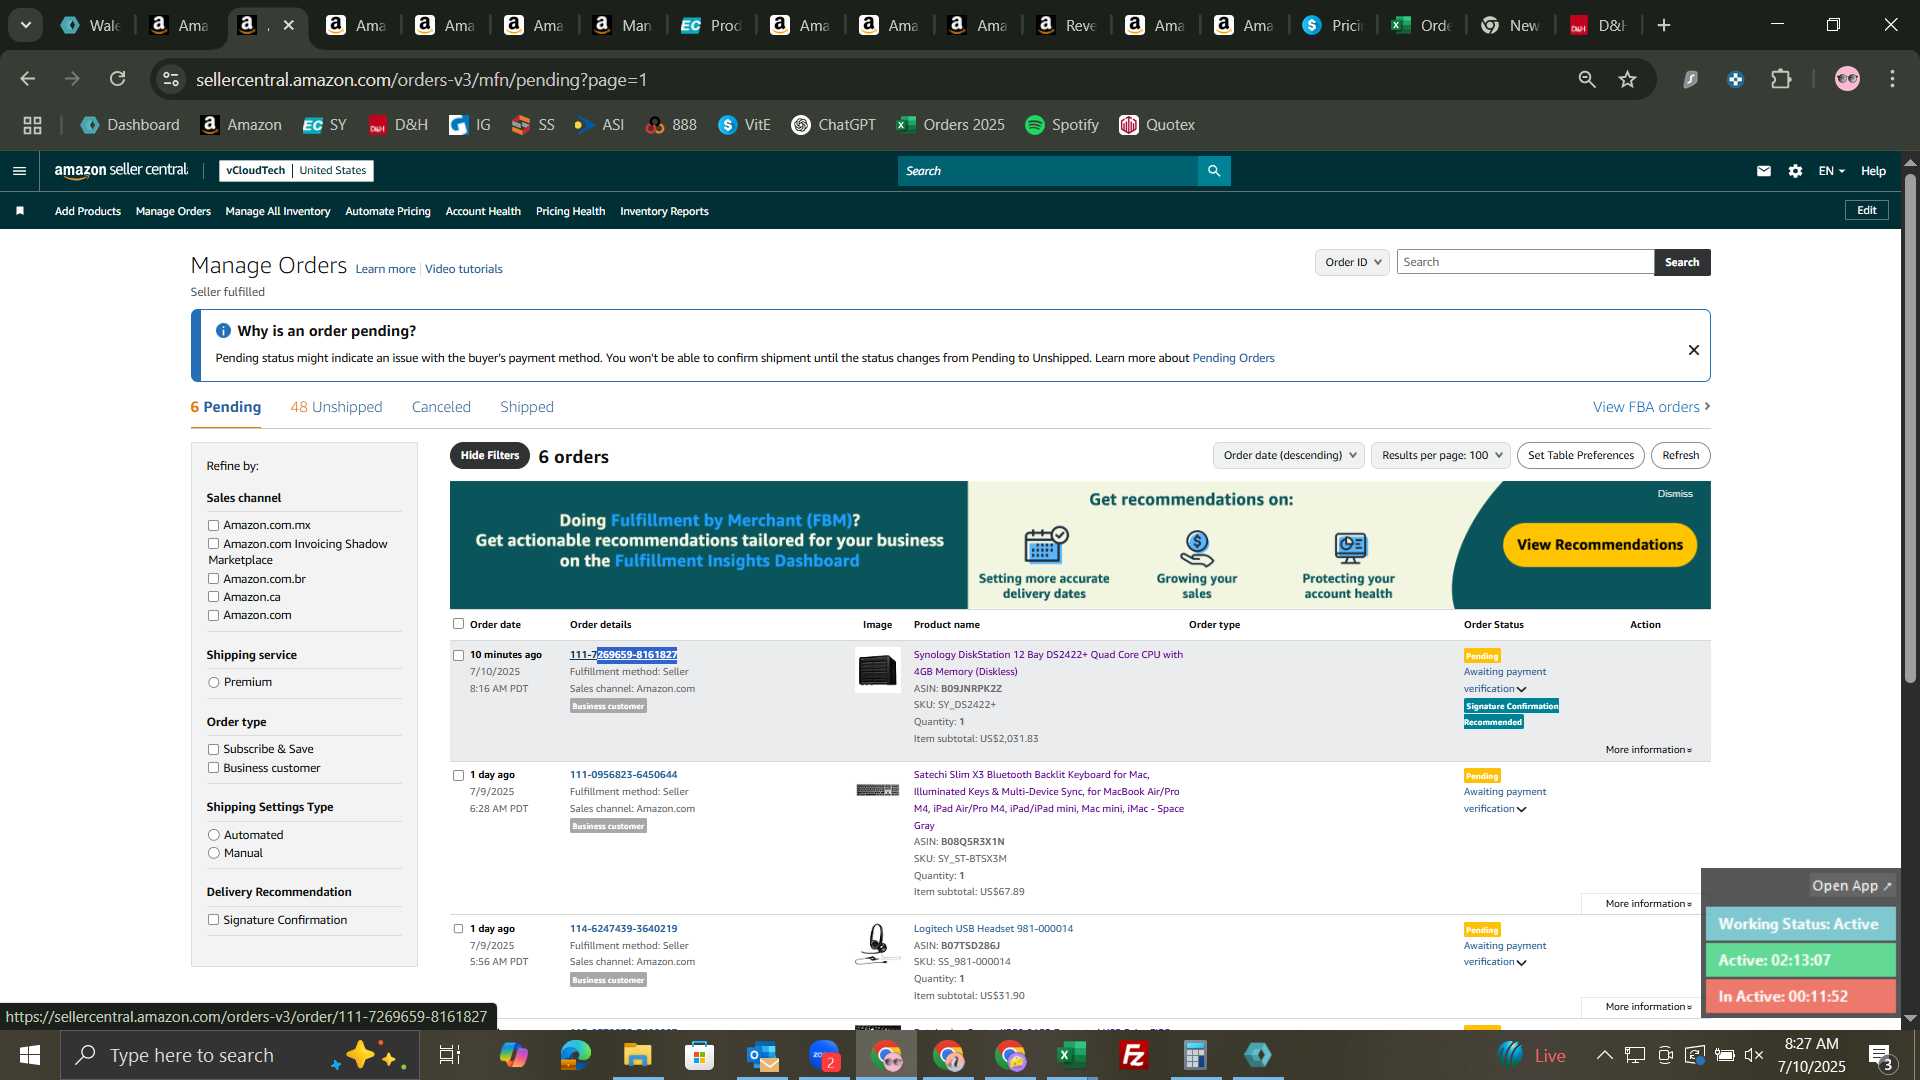This screenshot has width=1920, height=1080.
Task: Click the bookmark flag icon in nav bar
Action: coord(20,211)
